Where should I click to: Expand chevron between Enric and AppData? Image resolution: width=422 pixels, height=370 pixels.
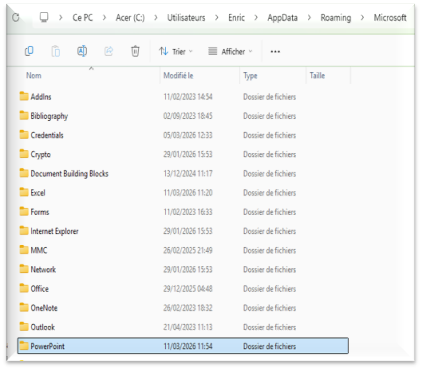point(256,17)
